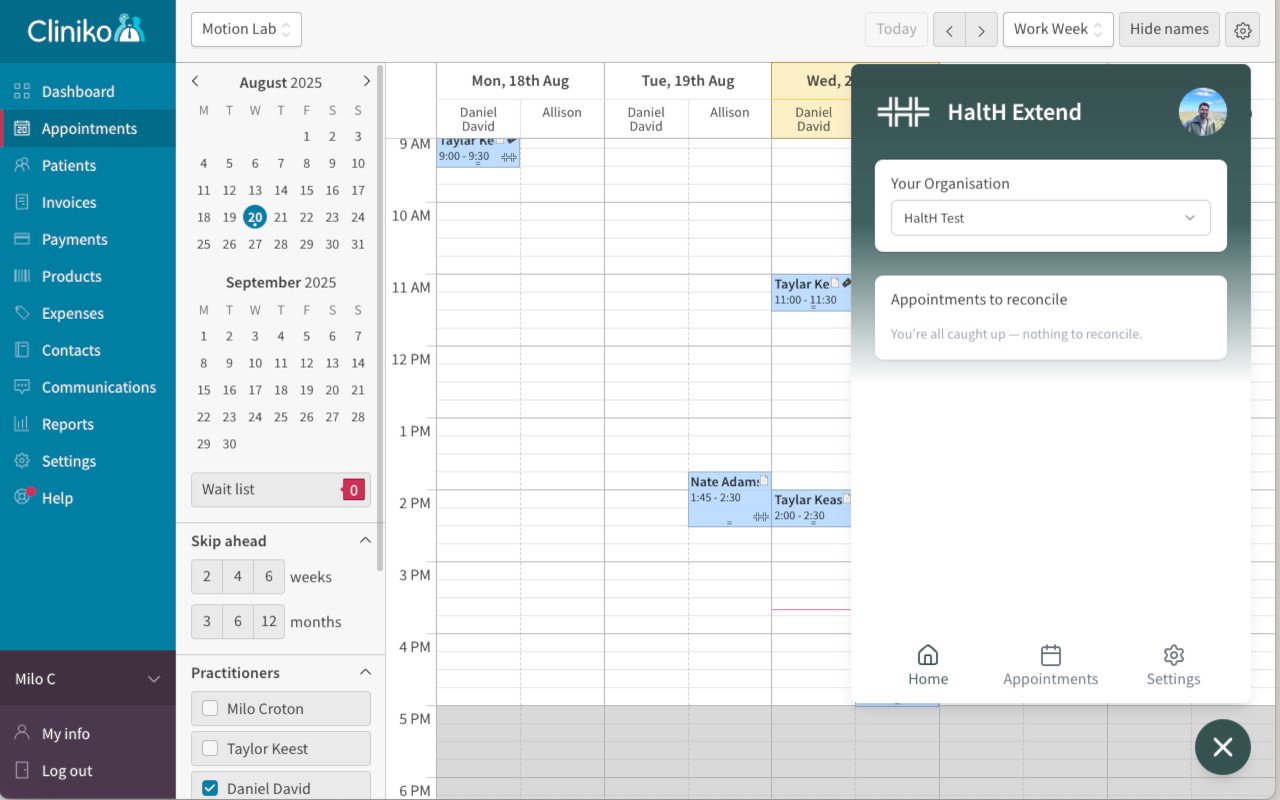Close the HaltH Extend panel
Image resolution: width=1280 pixels, height=800 pixels.
tap(1223, 747)
